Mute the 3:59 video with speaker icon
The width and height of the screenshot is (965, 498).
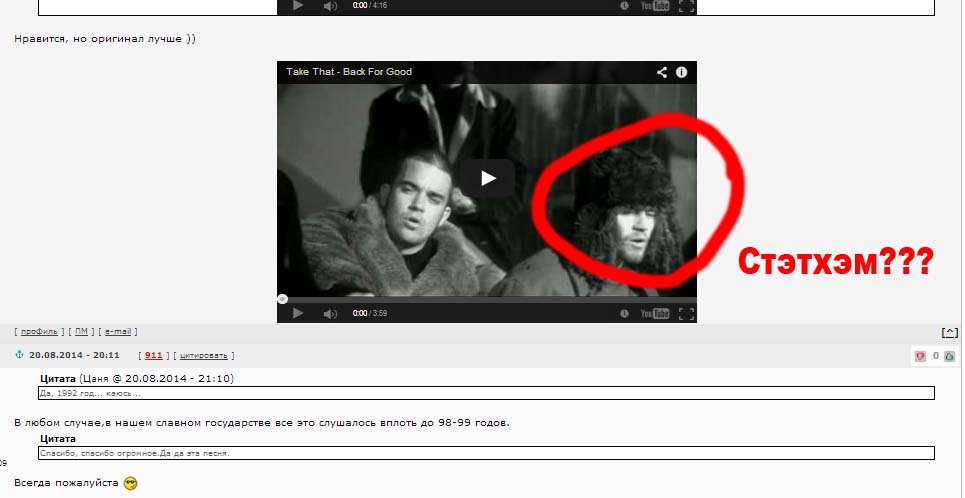tap(330, 313)
